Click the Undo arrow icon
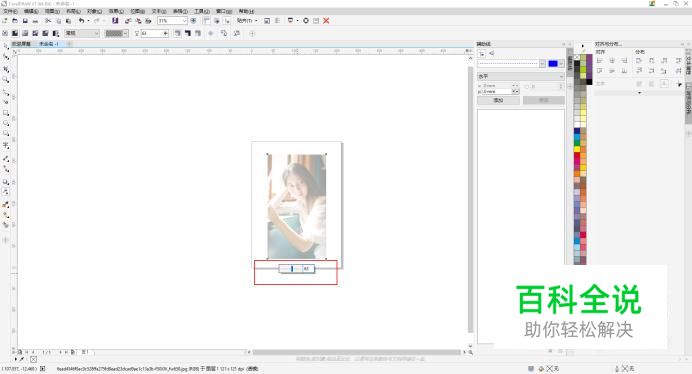This screenshot has width=692, height=374. click(81, 21)
